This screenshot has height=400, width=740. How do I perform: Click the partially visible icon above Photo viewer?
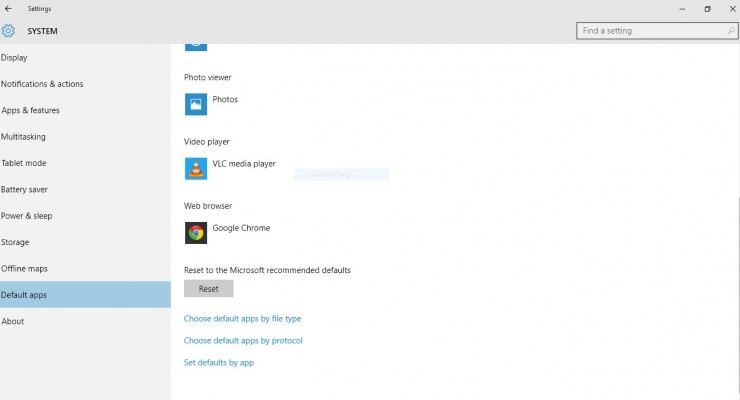tap(196, 45)
